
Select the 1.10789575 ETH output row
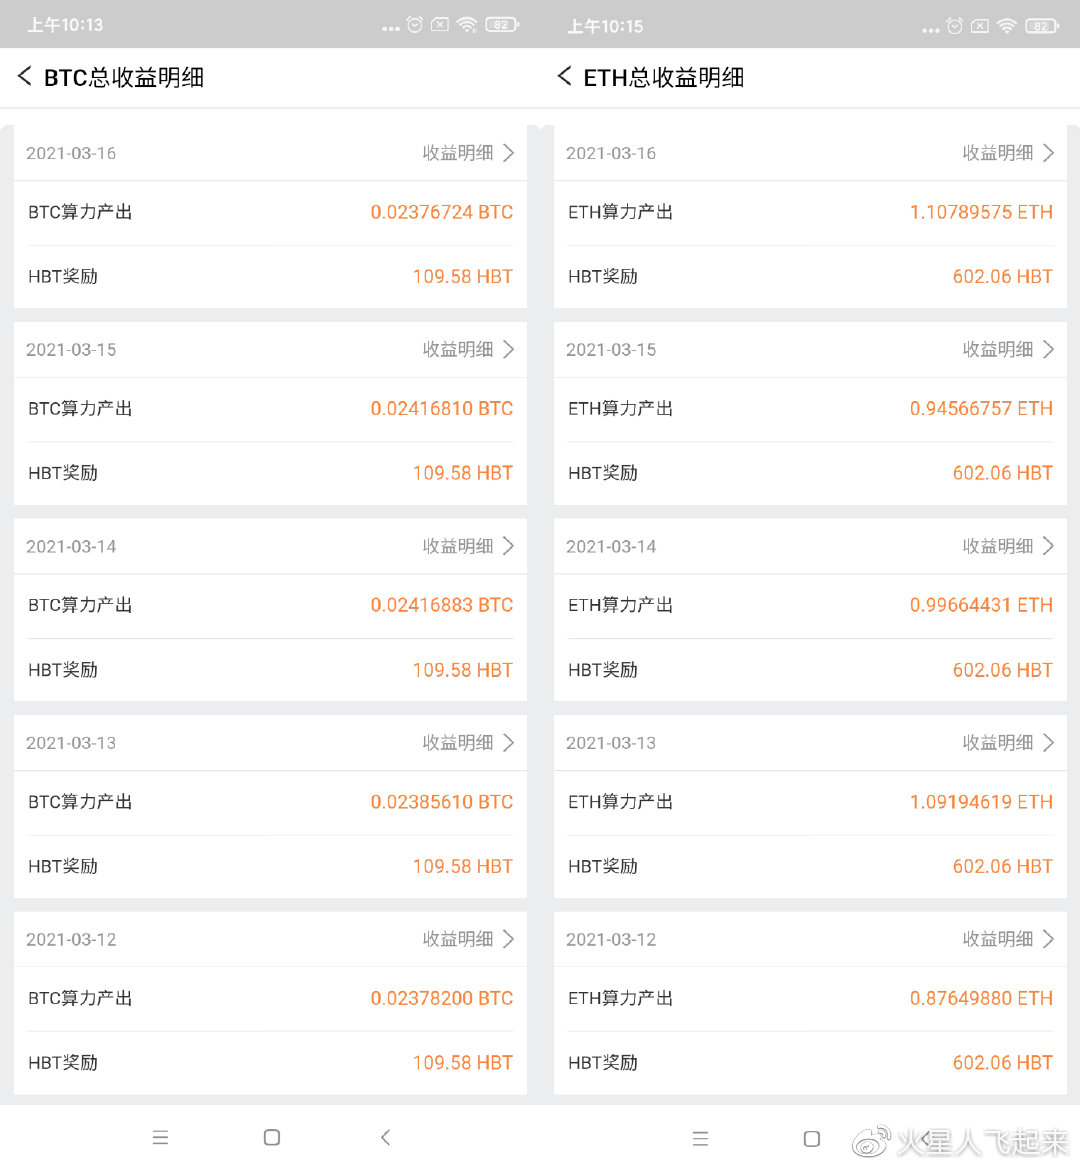[x=810, y=212]
